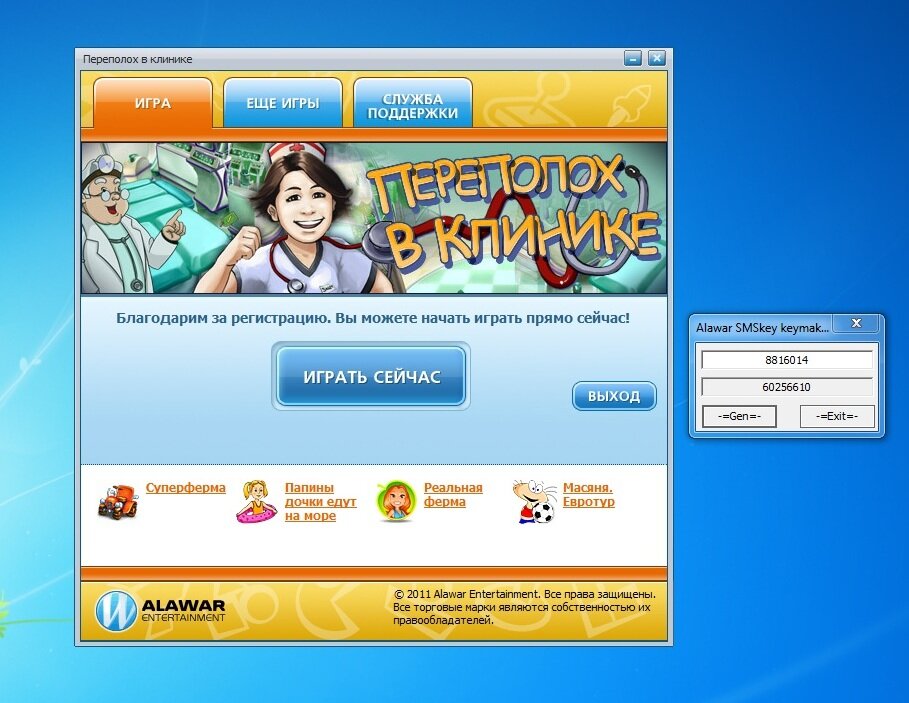Click the ИГРАТЬ СЕЙЧАС button
The width and height of the screenshot is (909, 703).
(371, 377)
